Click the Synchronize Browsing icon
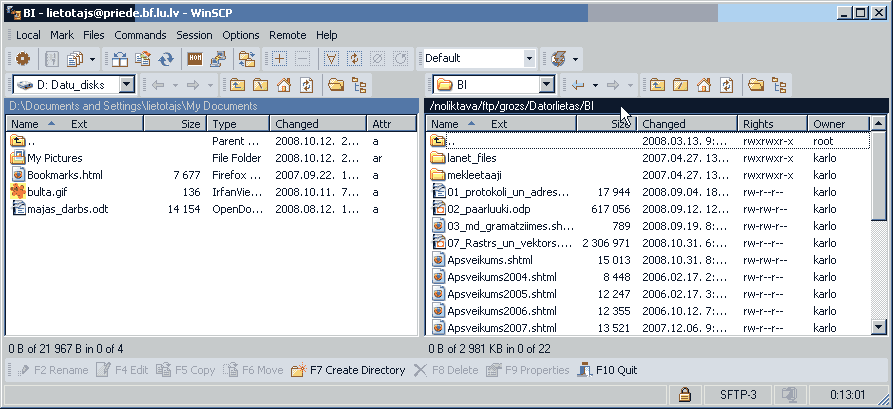Viewport: 893px width, 409px height. (x=247, y=58)
